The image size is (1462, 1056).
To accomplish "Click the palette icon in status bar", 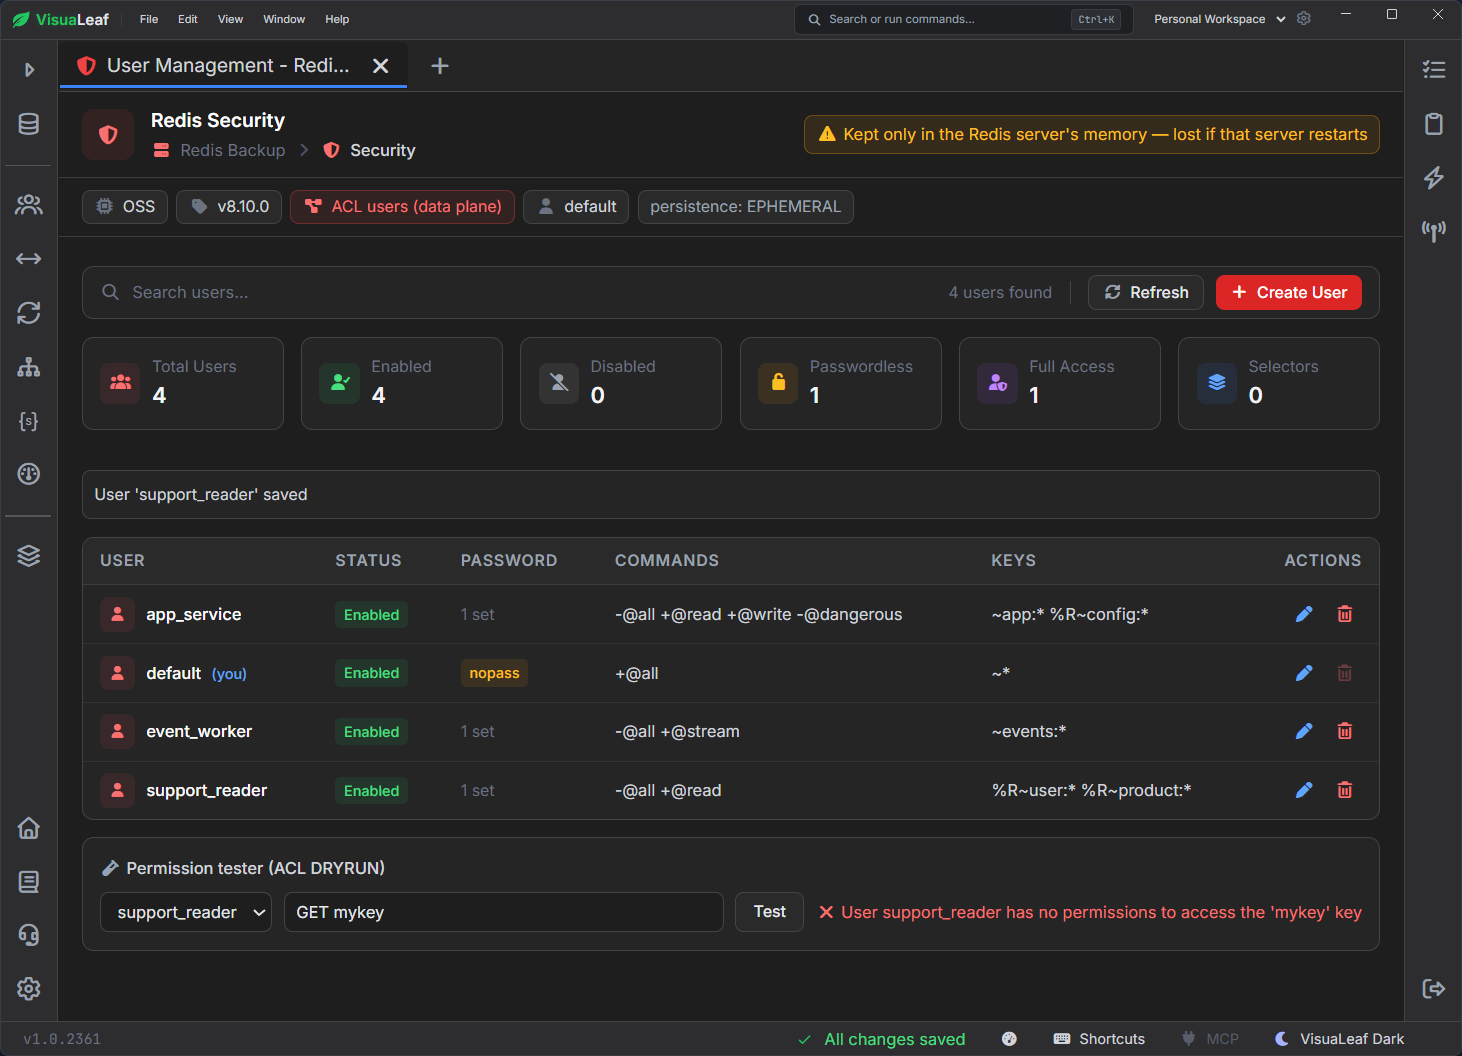I will pyautogui.click(x=1009, y=1039).
